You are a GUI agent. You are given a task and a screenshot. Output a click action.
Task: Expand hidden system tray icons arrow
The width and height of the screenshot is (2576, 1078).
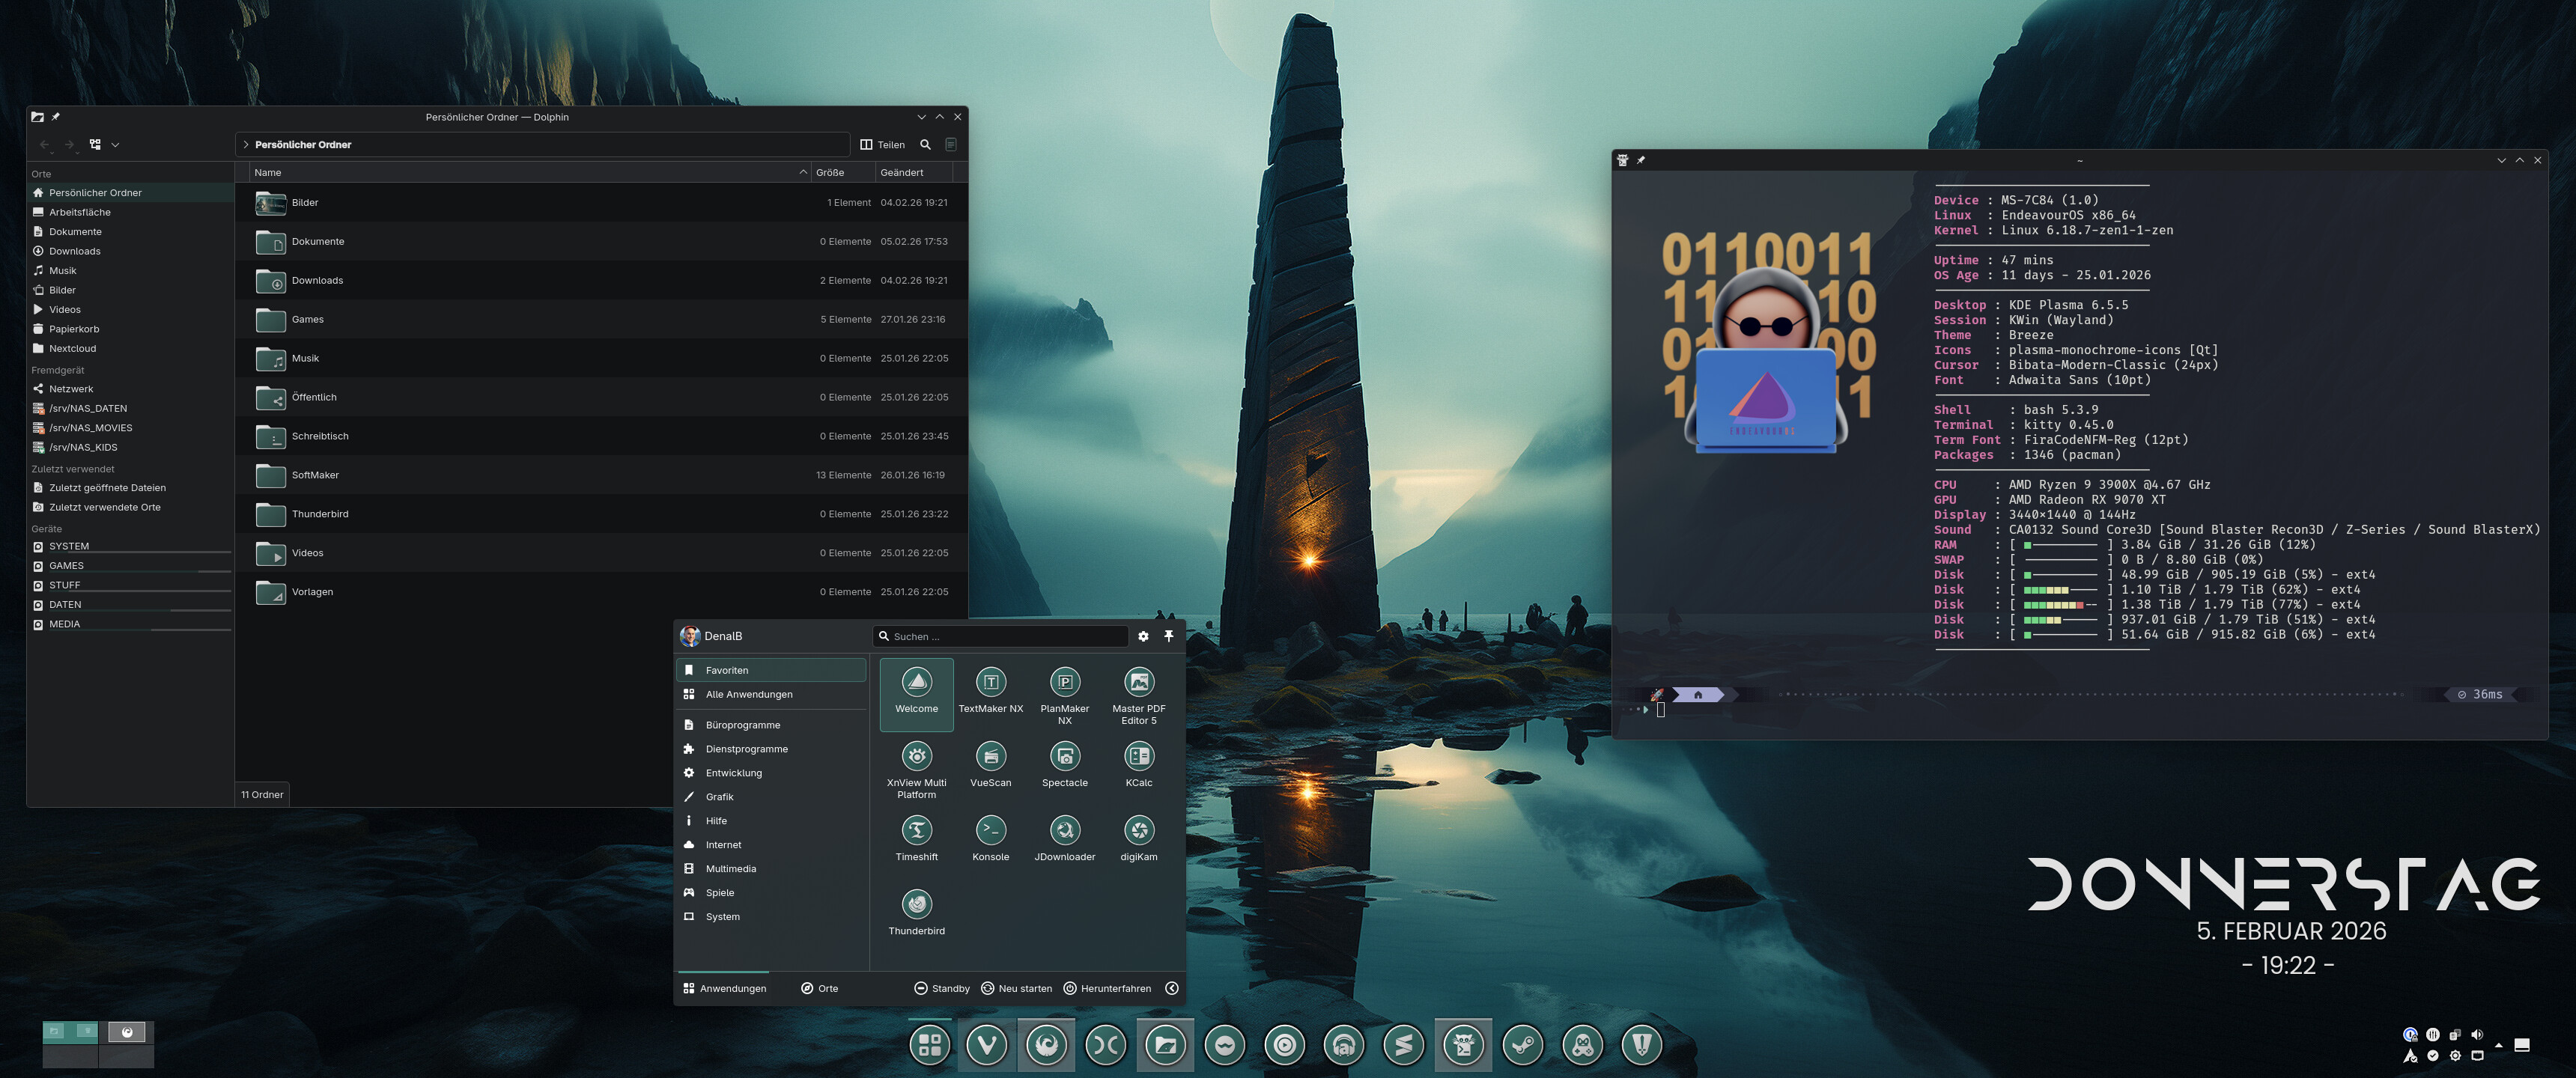coord(2498,1045)
